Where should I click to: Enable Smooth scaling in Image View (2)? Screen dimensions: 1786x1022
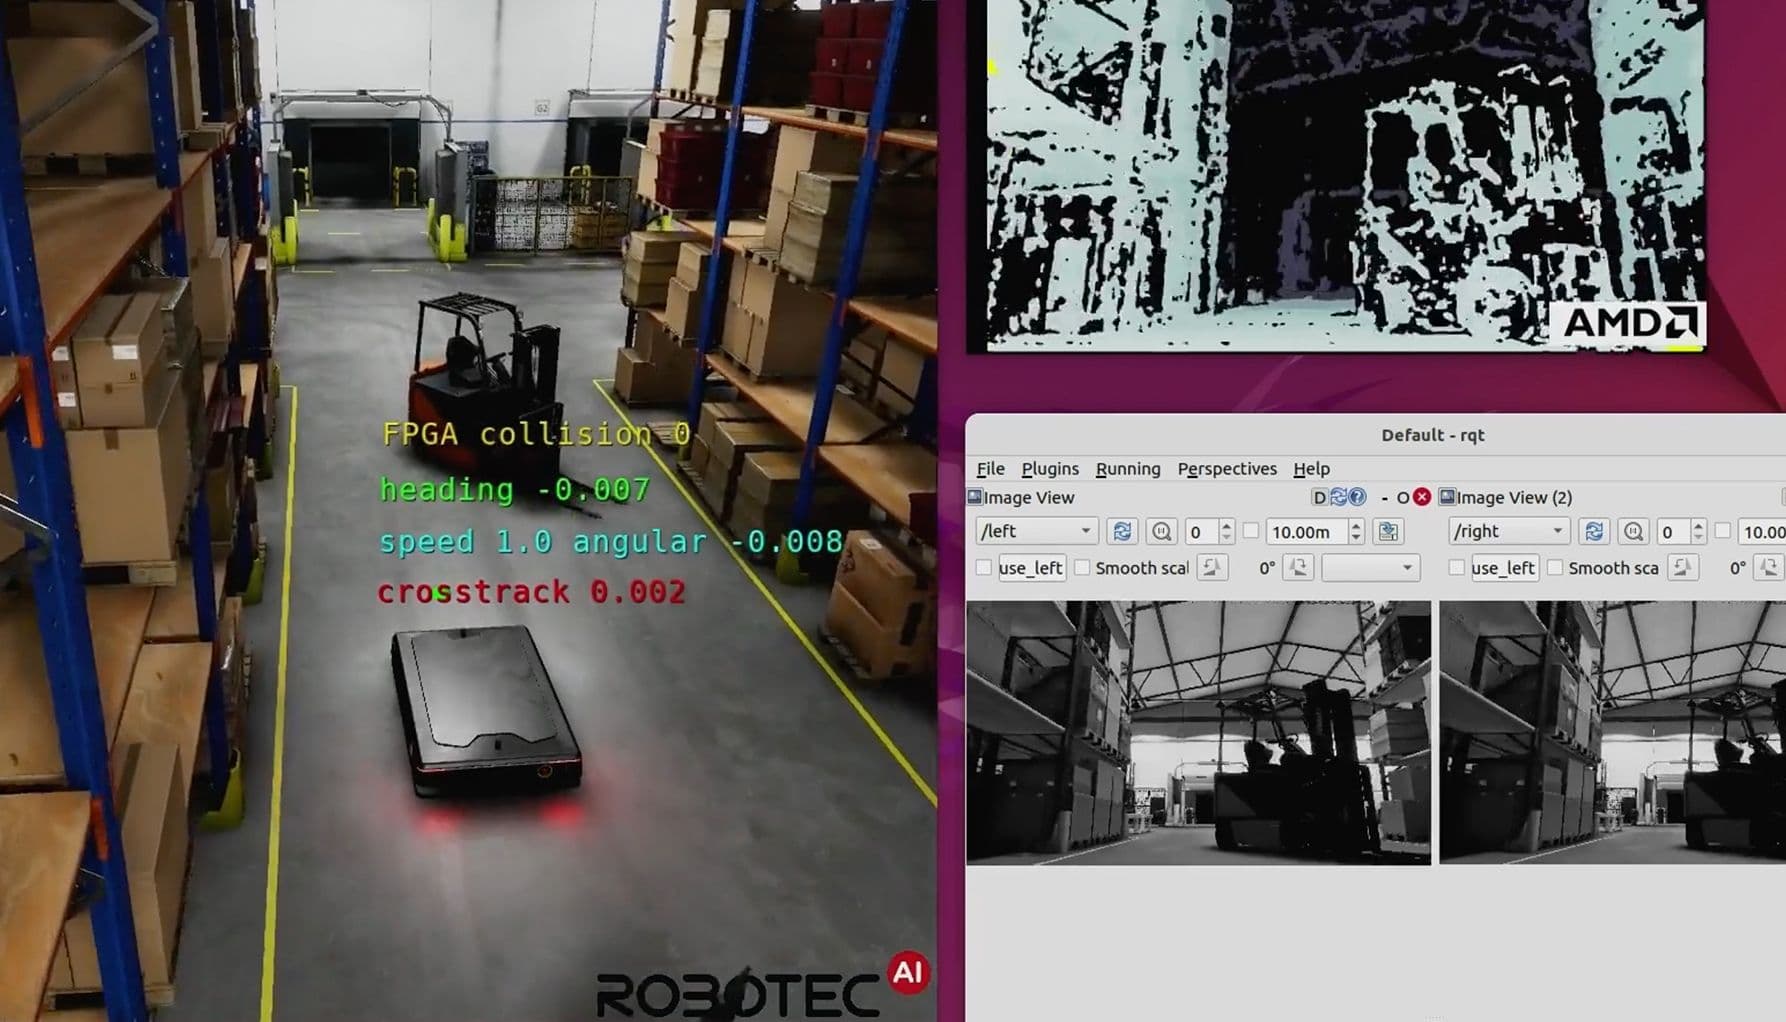coord(1555,568)
